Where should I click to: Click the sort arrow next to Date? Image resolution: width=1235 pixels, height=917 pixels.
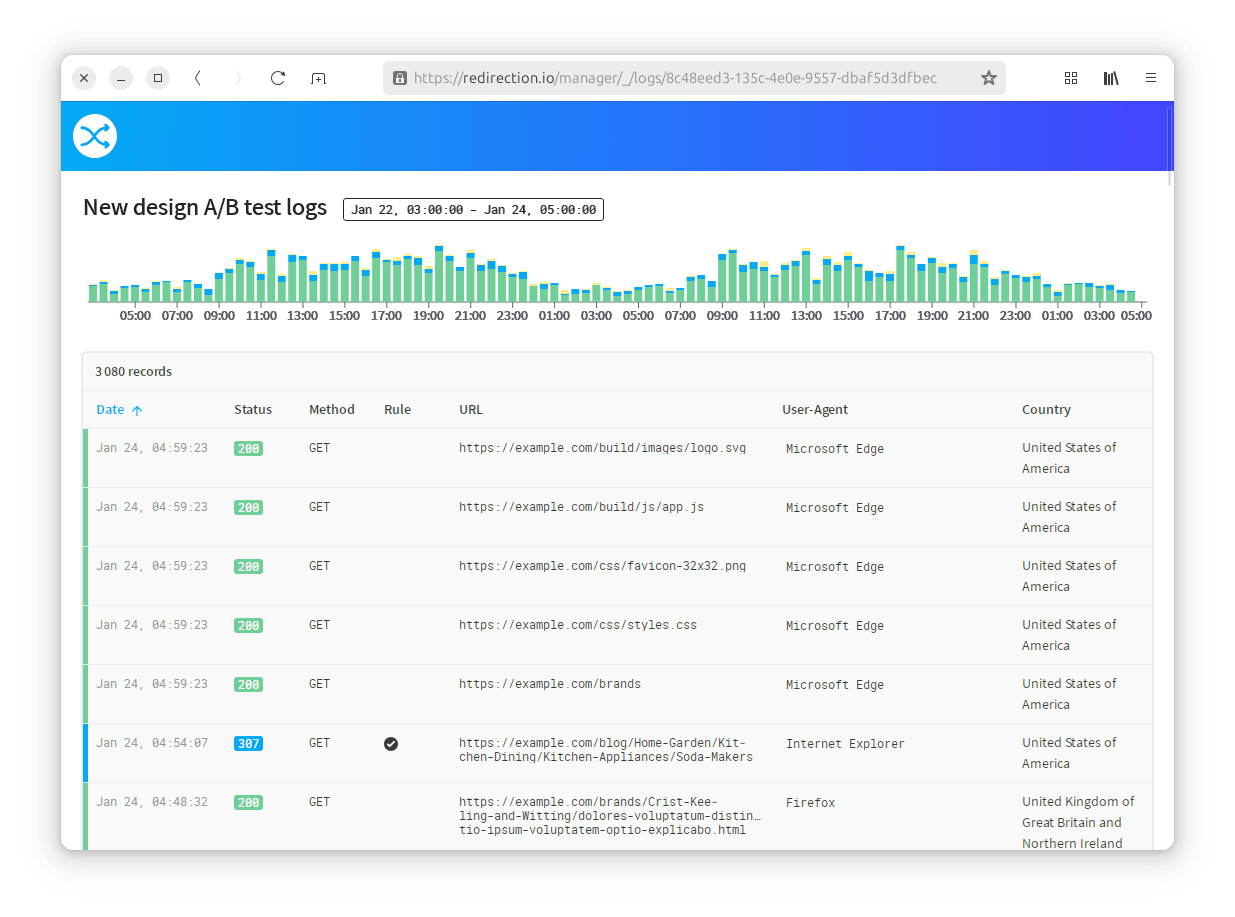(137, 410)
